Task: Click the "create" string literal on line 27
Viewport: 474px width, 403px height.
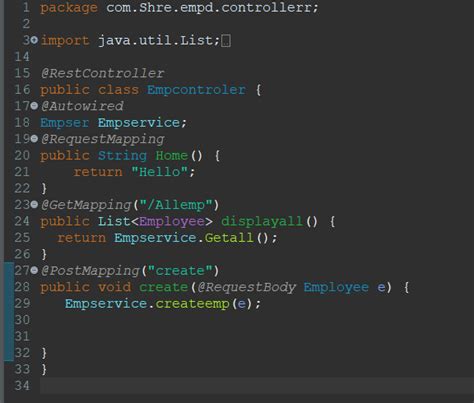Action: click(180, 270)
